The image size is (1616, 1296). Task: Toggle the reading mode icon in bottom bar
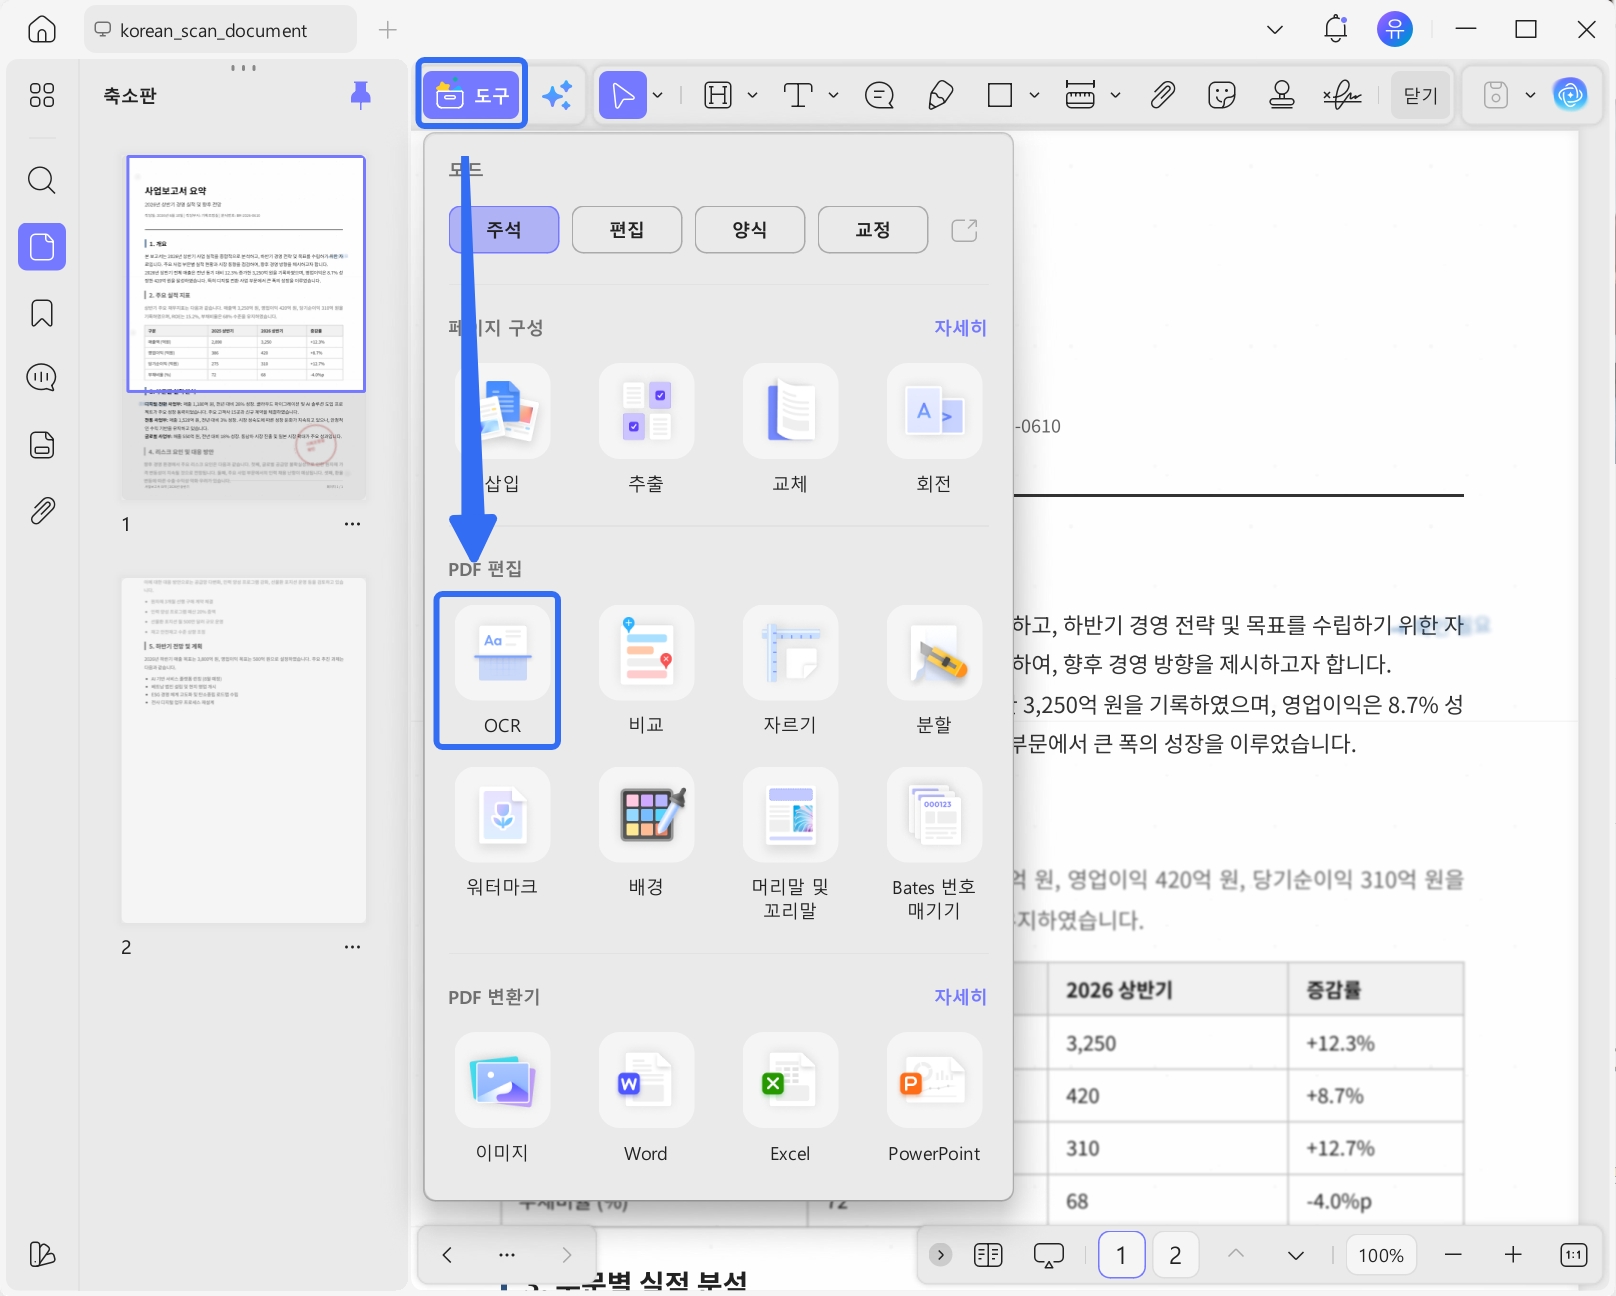pos(988,1255)
